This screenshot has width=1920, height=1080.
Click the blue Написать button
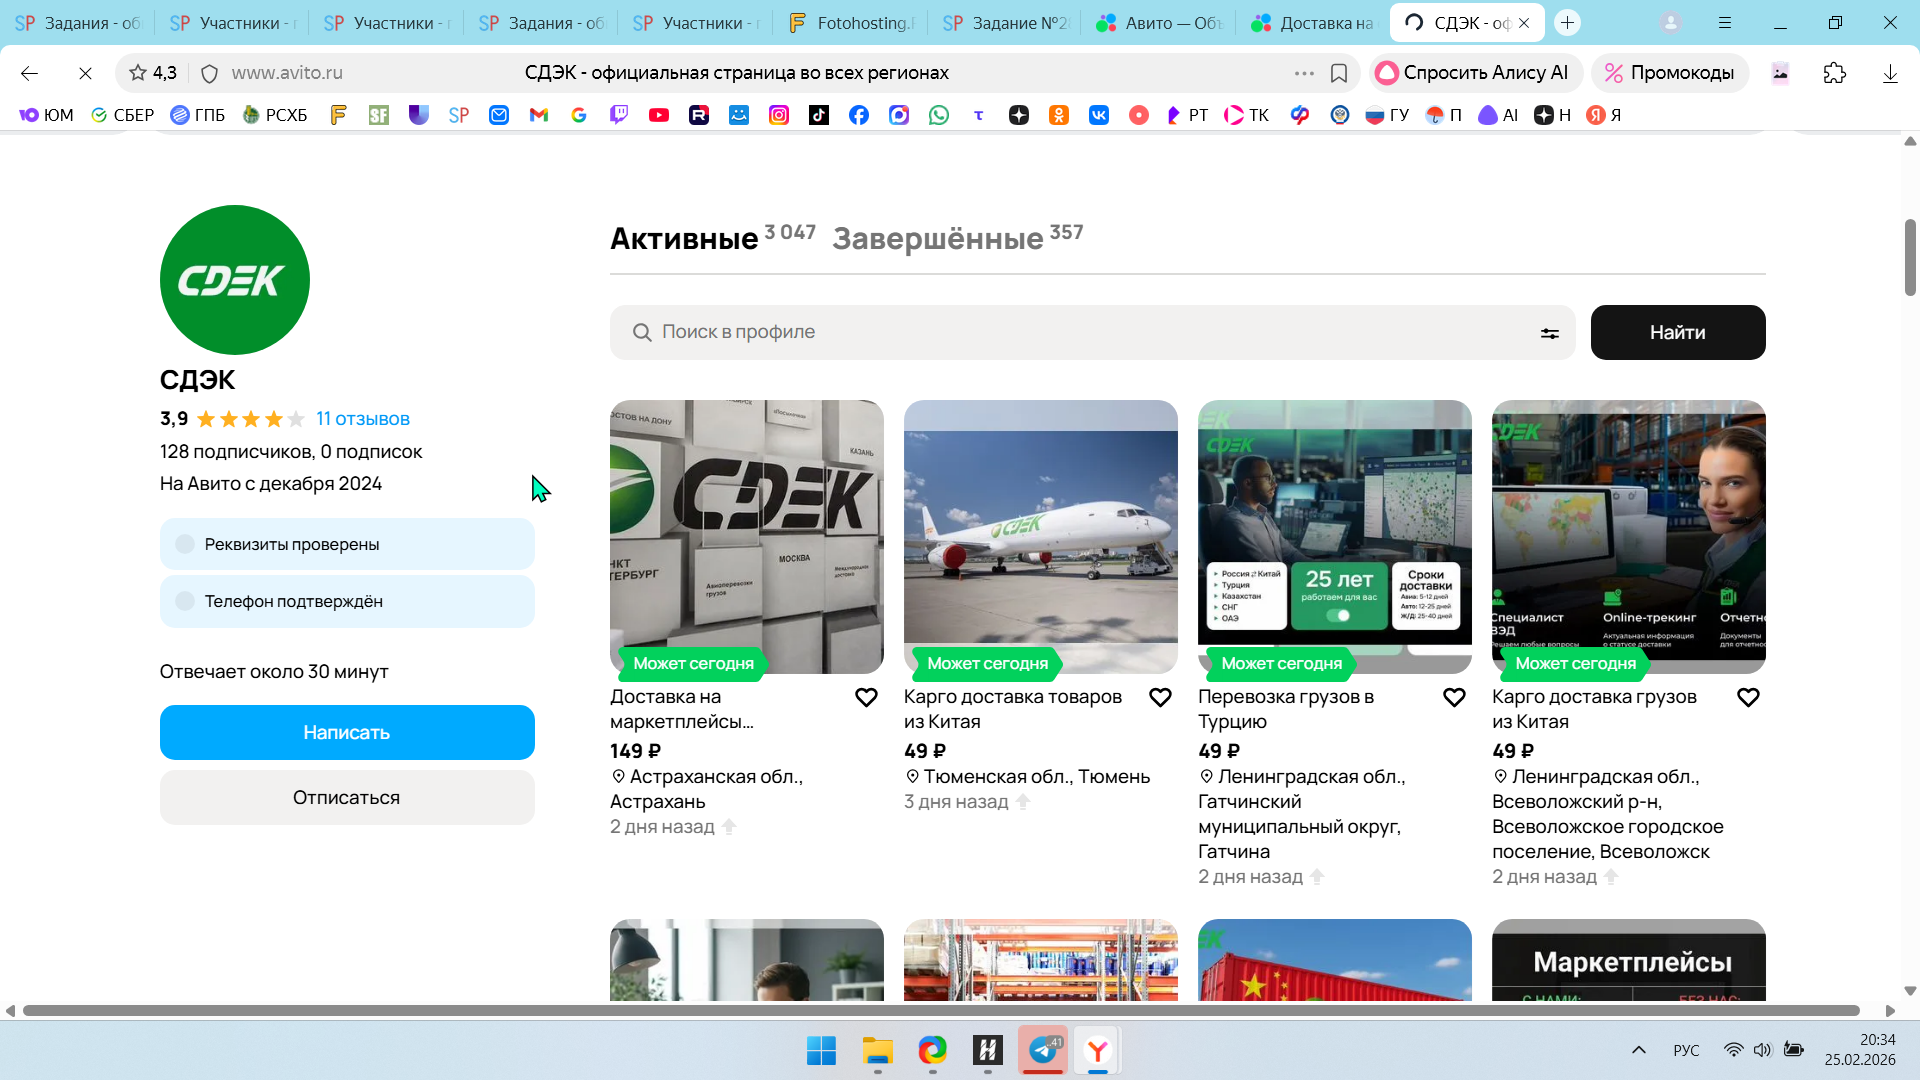(347, 732)
